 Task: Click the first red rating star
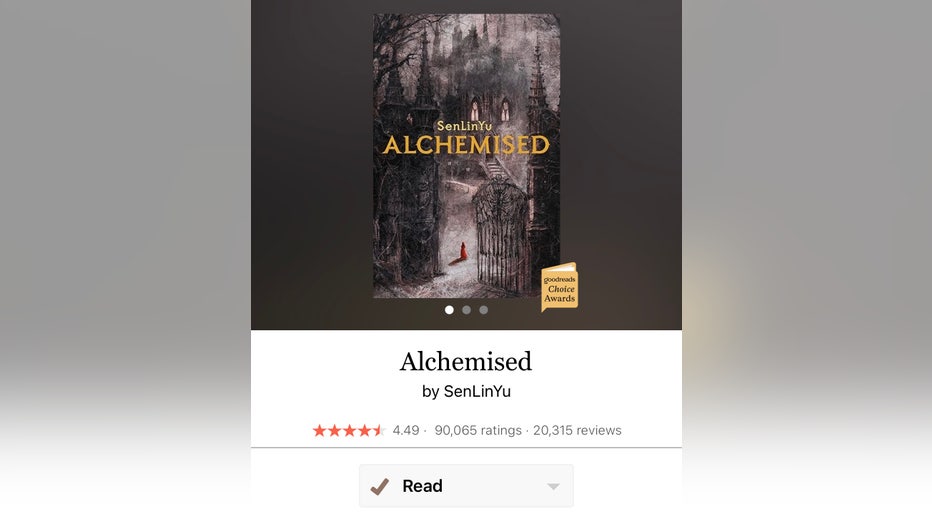pos(320,430)
